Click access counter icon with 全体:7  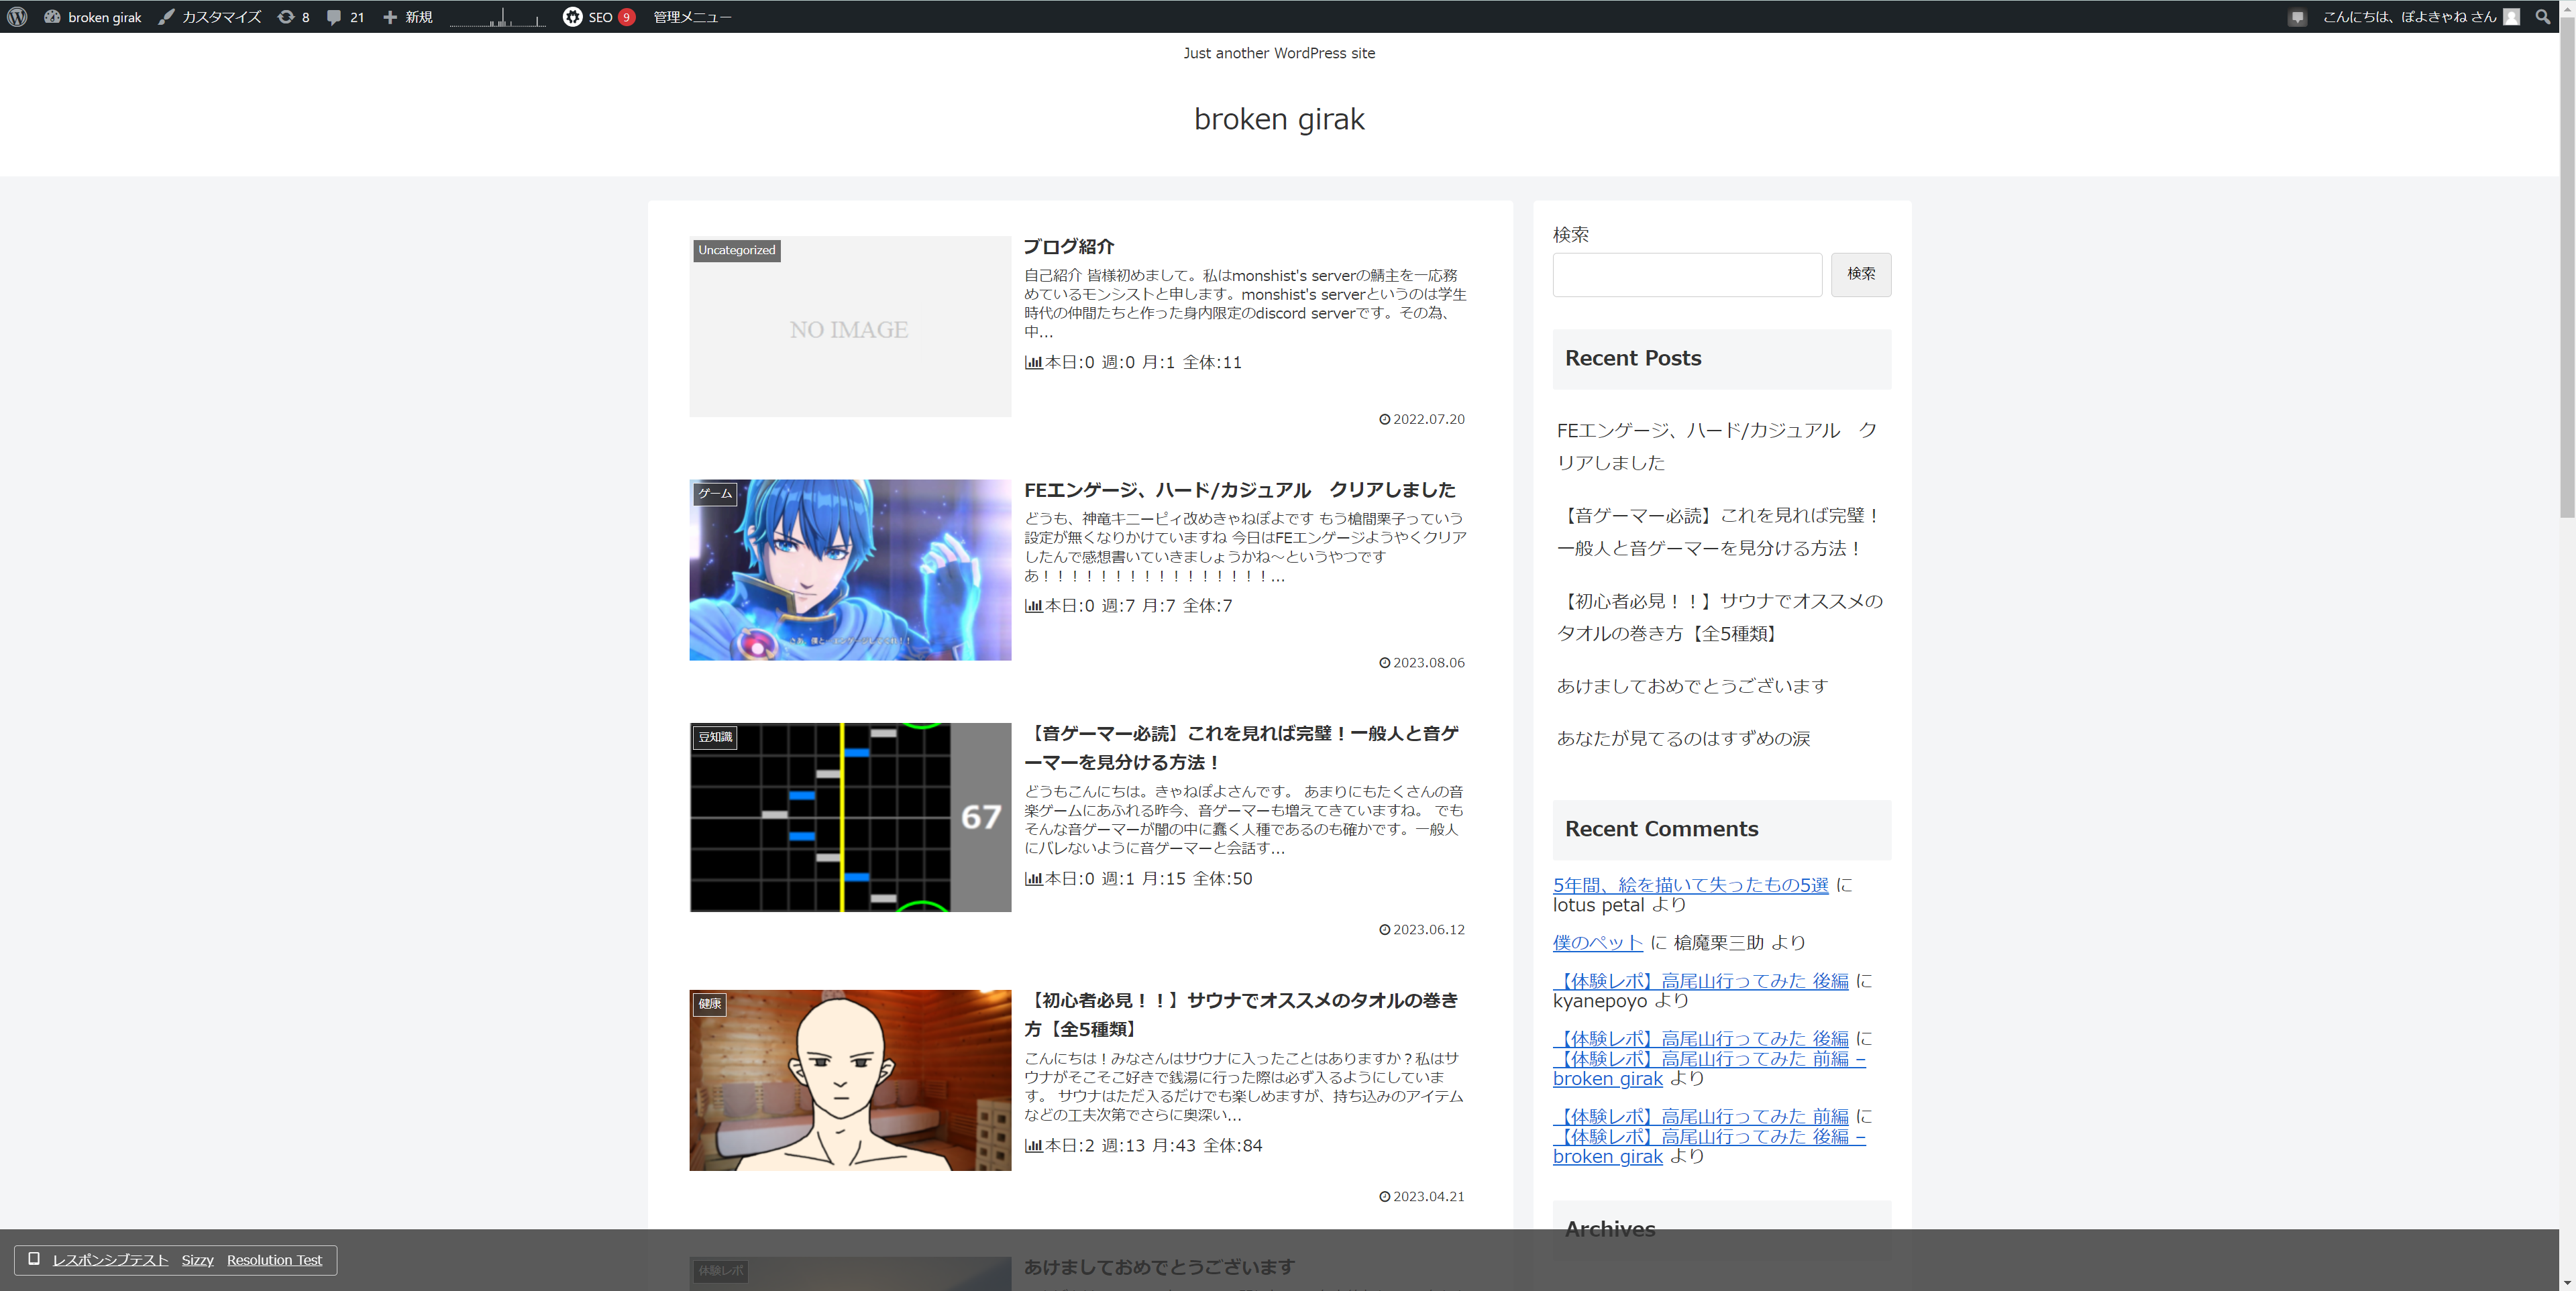[x=1033, y=606]
